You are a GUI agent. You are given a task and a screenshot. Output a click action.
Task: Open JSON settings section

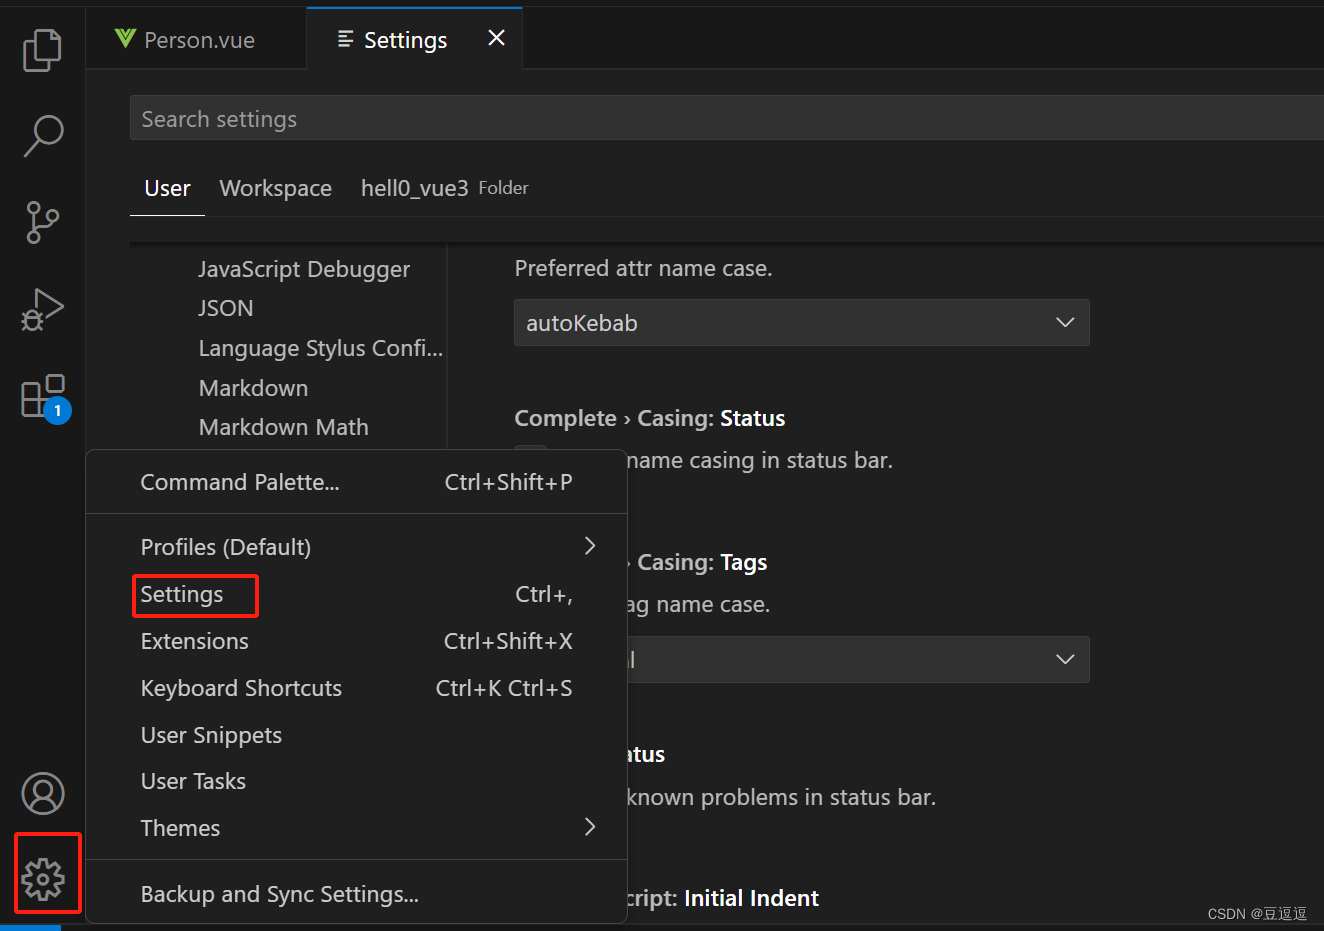pyautogui.click(x=226, y=308)
